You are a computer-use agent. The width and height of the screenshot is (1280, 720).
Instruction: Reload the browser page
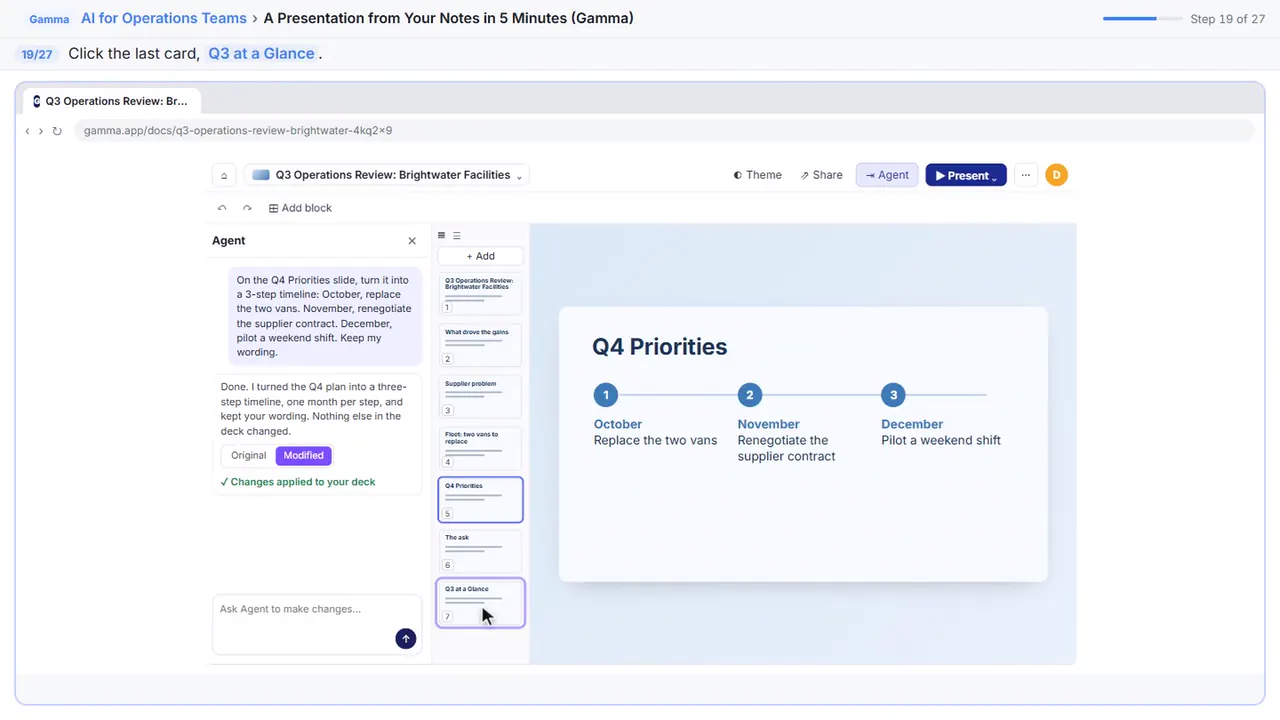tap(57, 131)
